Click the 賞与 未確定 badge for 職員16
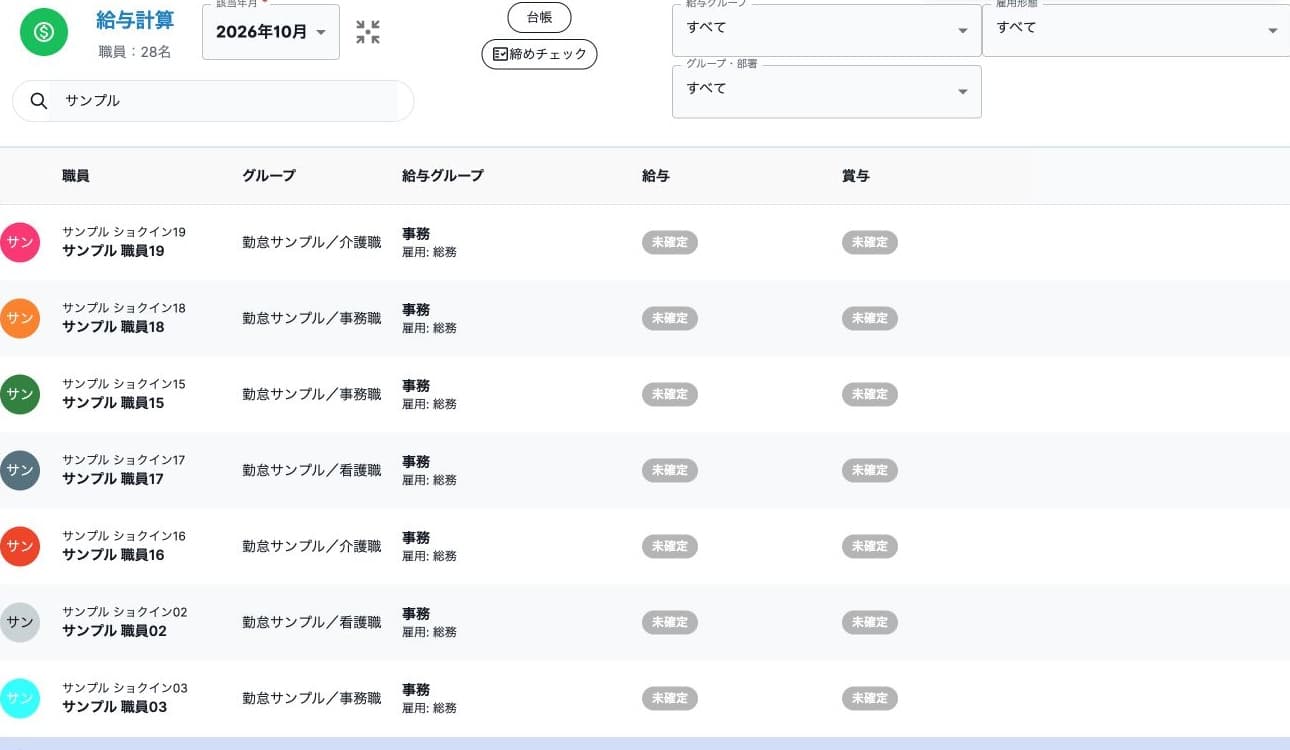Screen dimensions: 1290x750 tap(870, 546)
